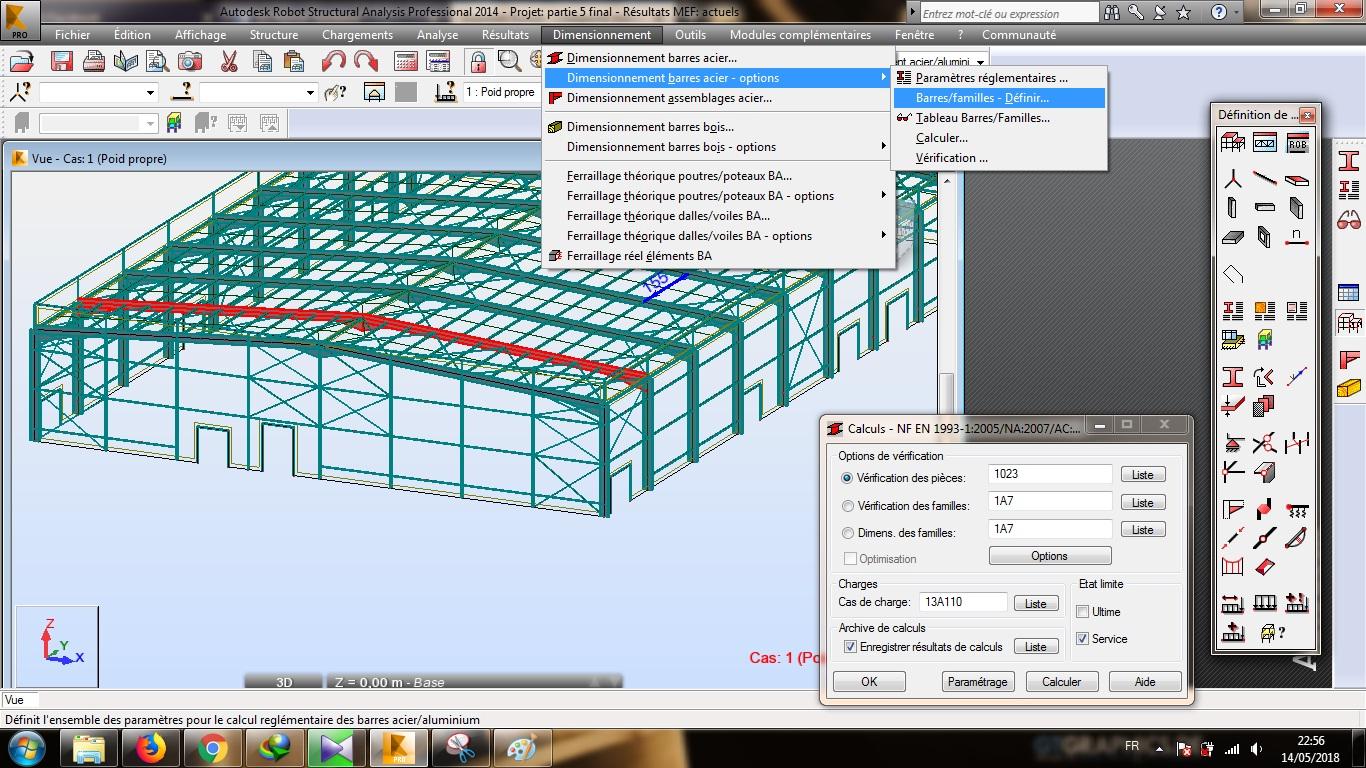Click the glasses display icon on right sidebar
1366x768 pixels.
click(x=1349, y=219)
